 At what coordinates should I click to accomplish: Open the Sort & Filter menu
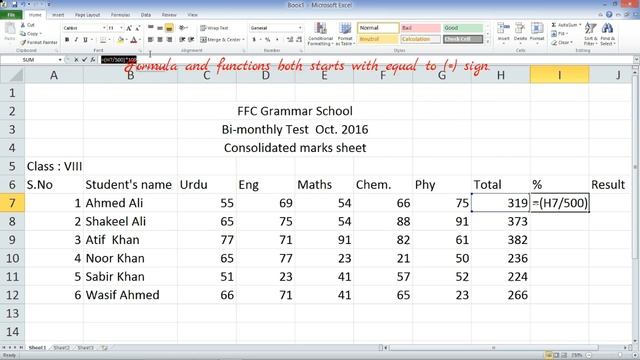click(x=590, y=34)
